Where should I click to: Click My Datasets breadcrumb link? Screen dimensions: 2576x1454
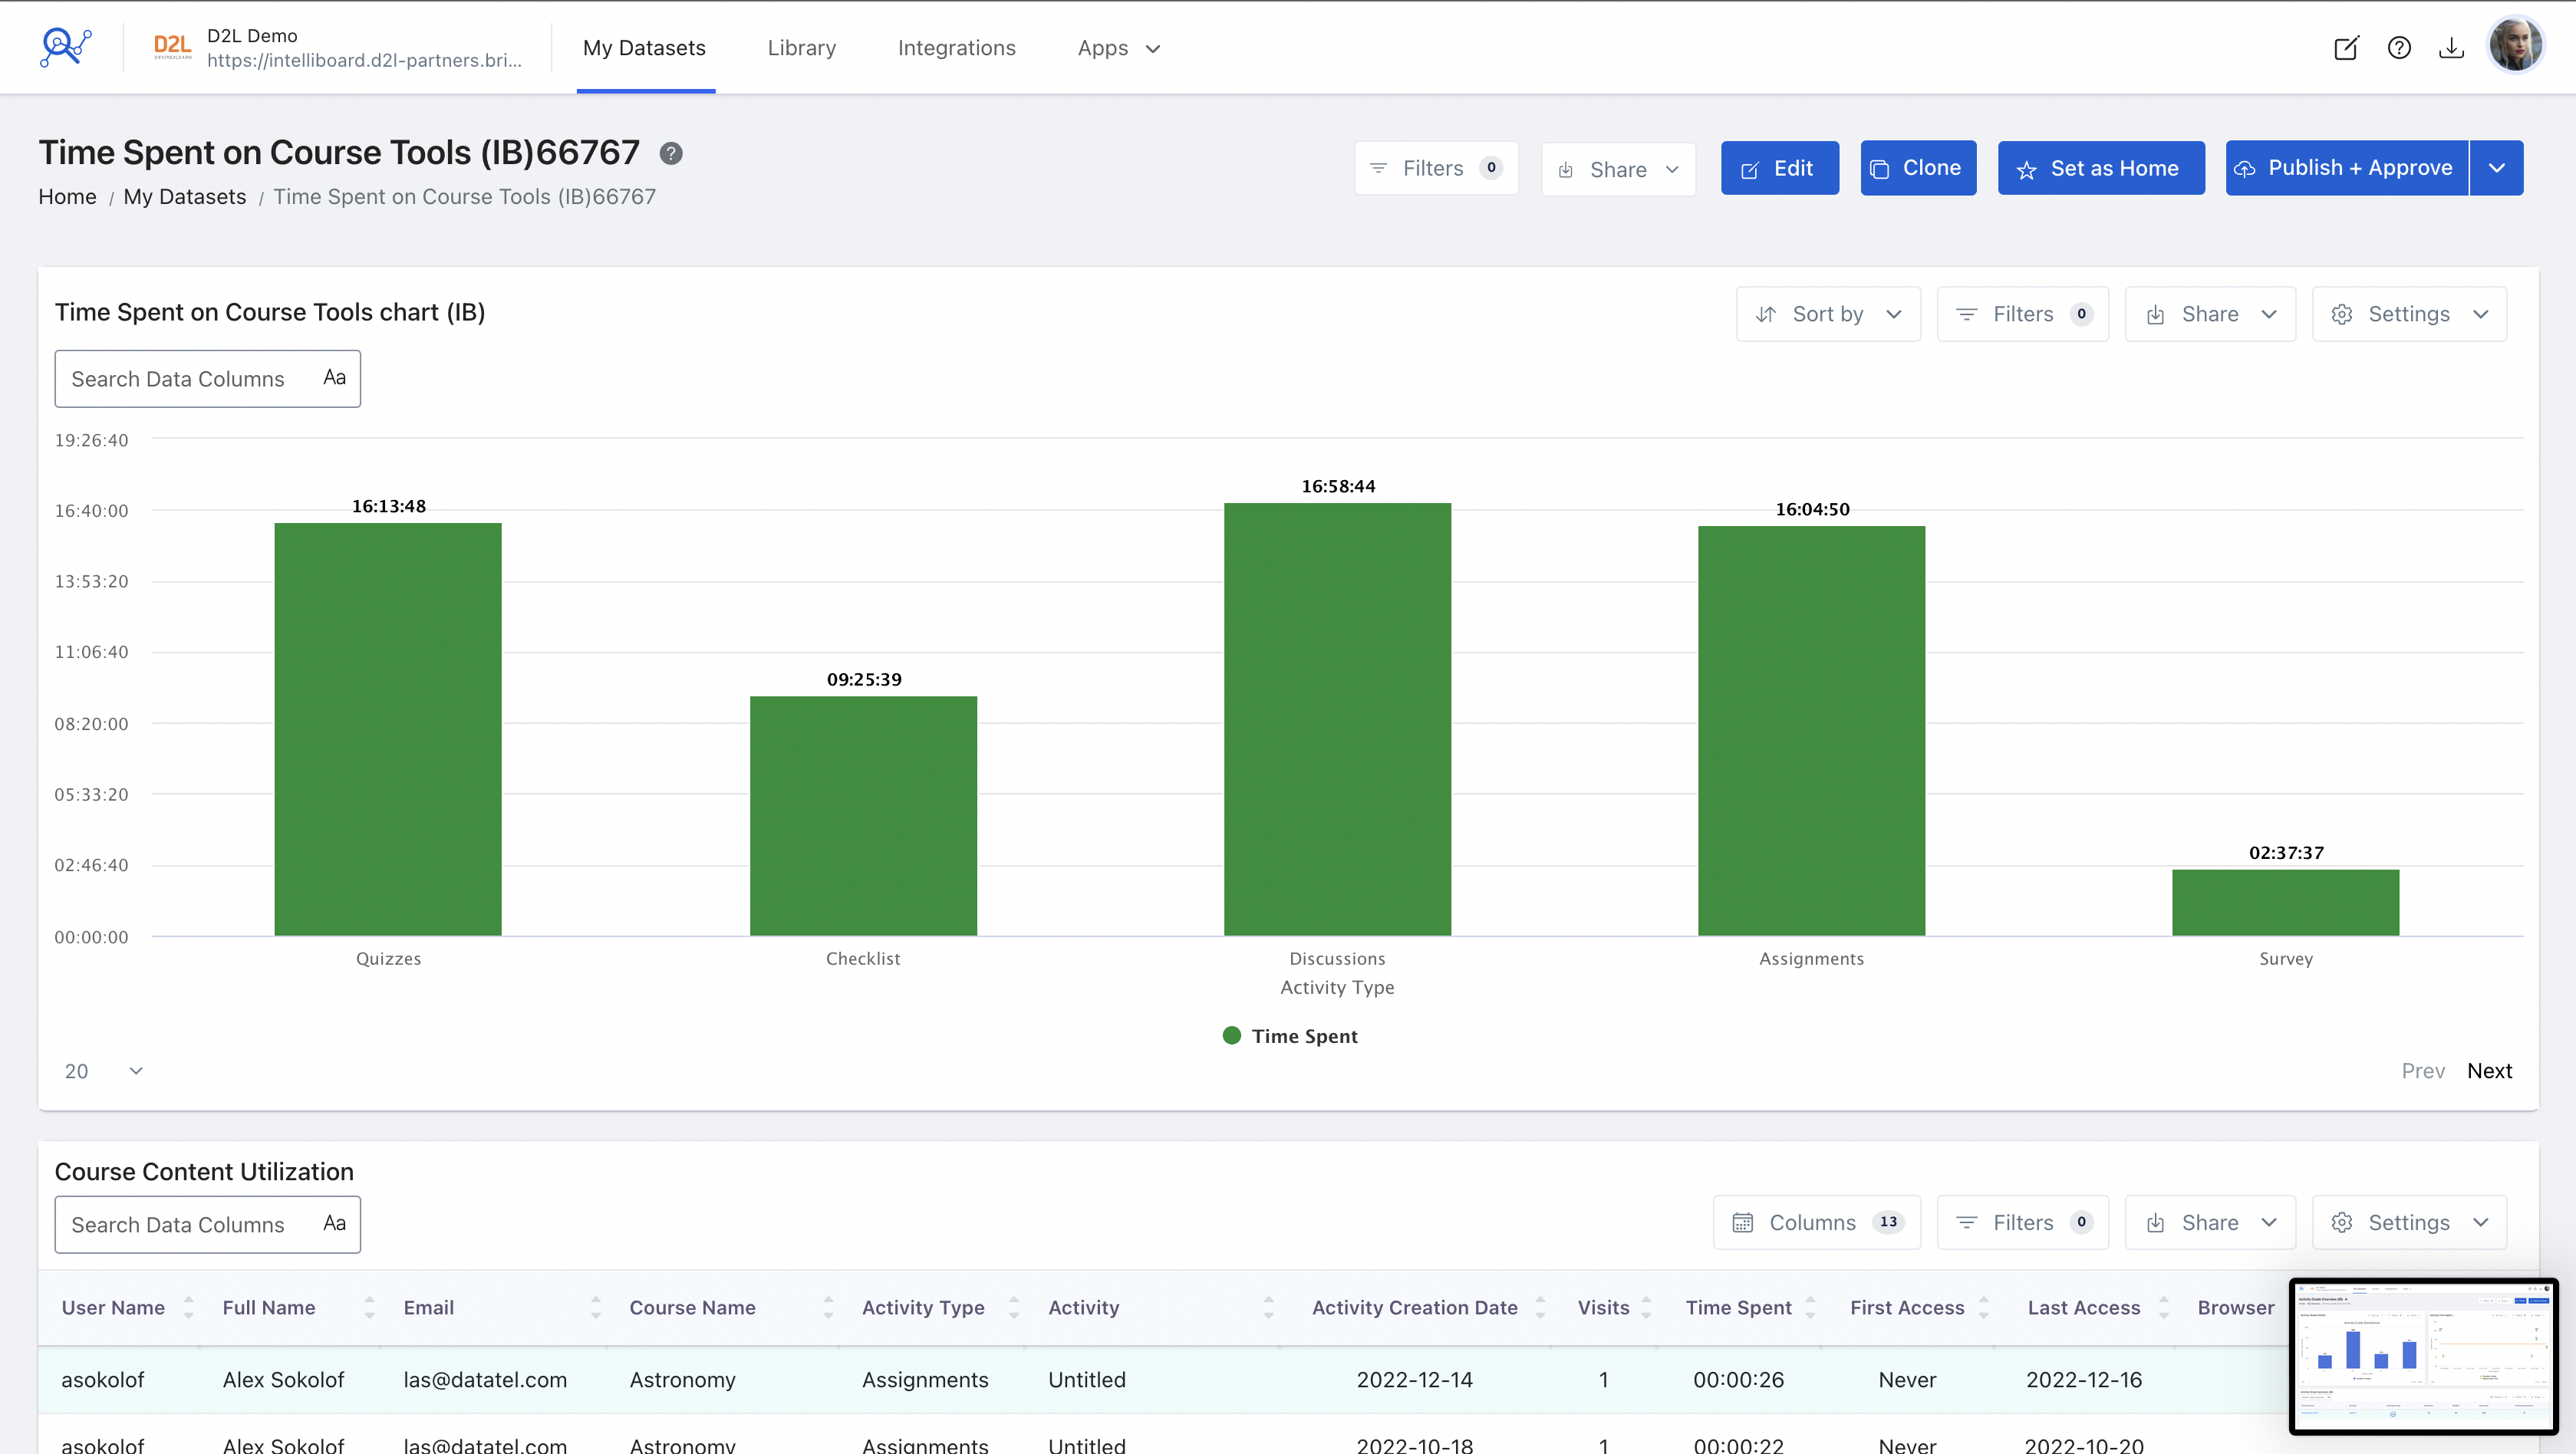pos(184,197)
